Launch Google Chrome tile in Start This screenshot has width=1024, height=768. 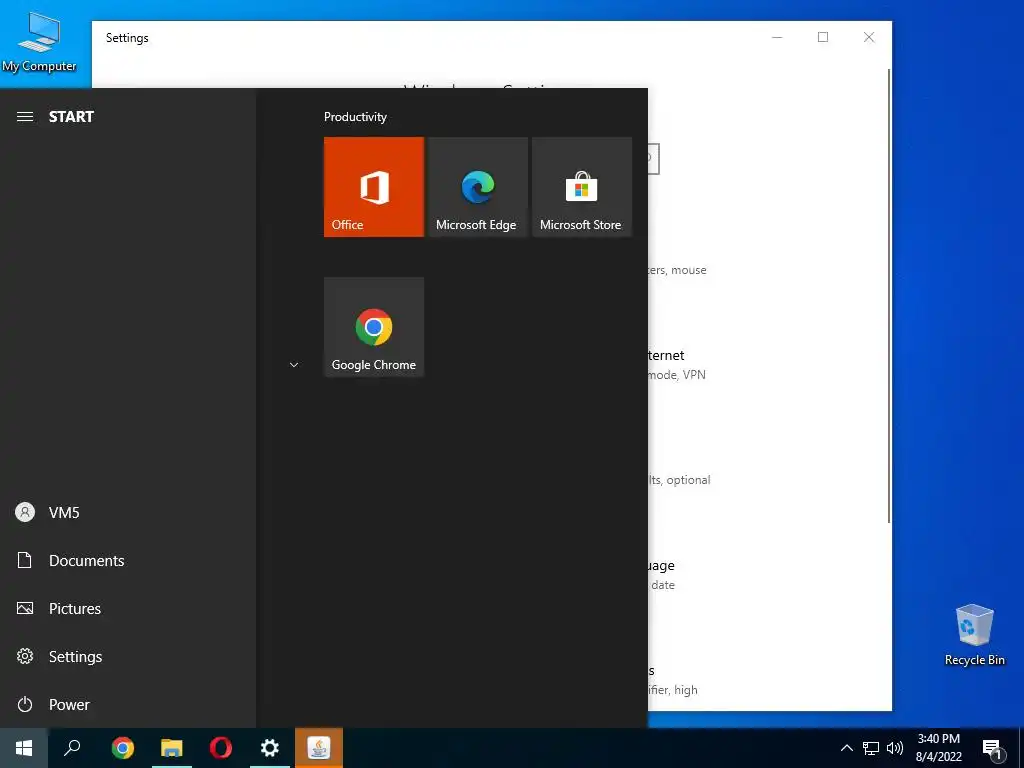click(374, 327)
